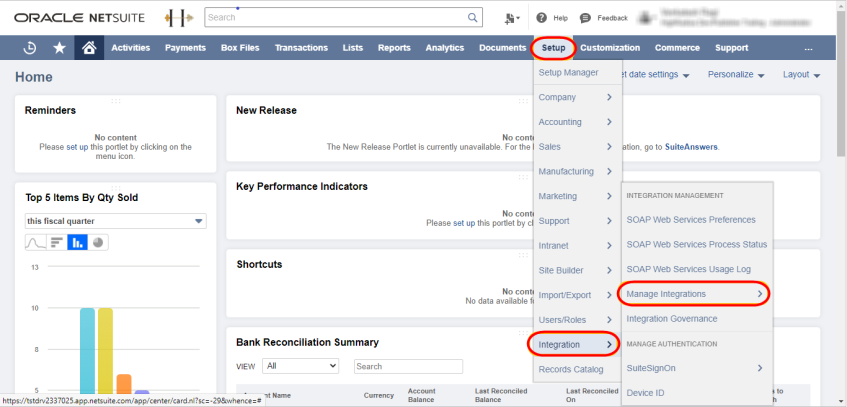Follow the SuiteAnswers link

pyautogui.click(x=688, y=147)
